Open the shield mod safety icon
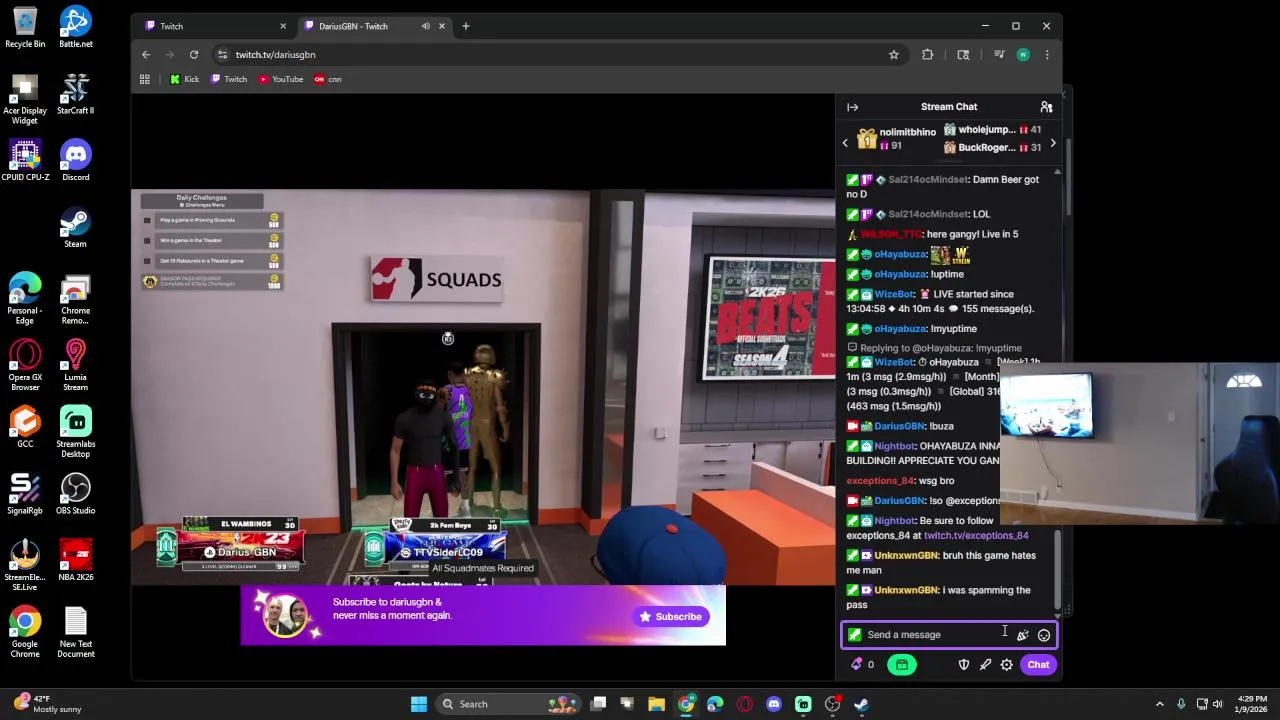 (963, 665)
